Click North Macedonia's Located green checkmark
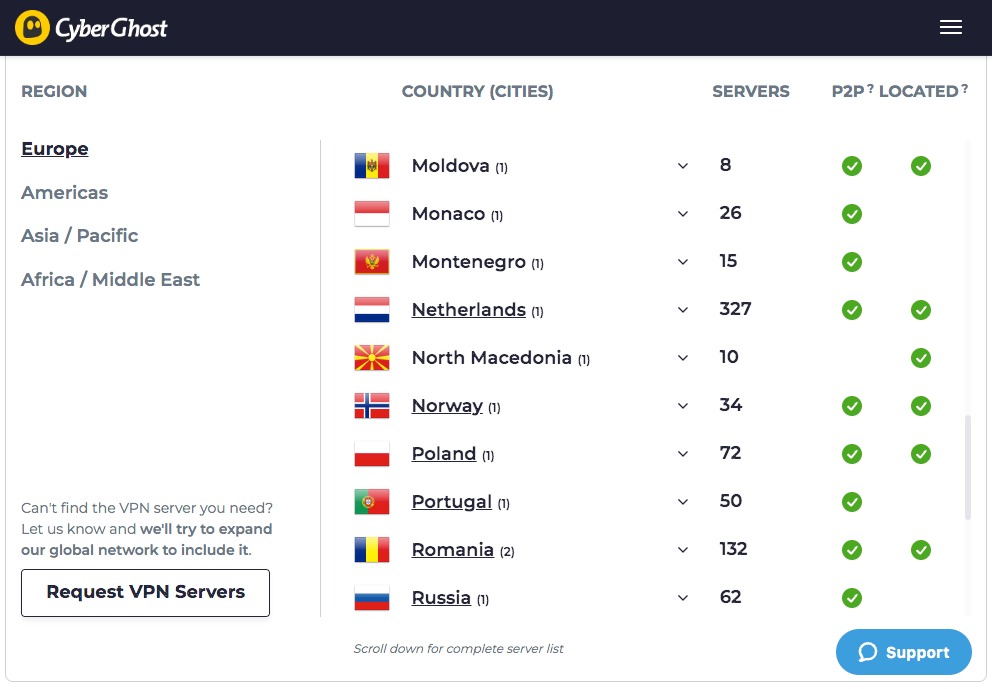This screenshot has width=992, height=689. tap(921, 357)
